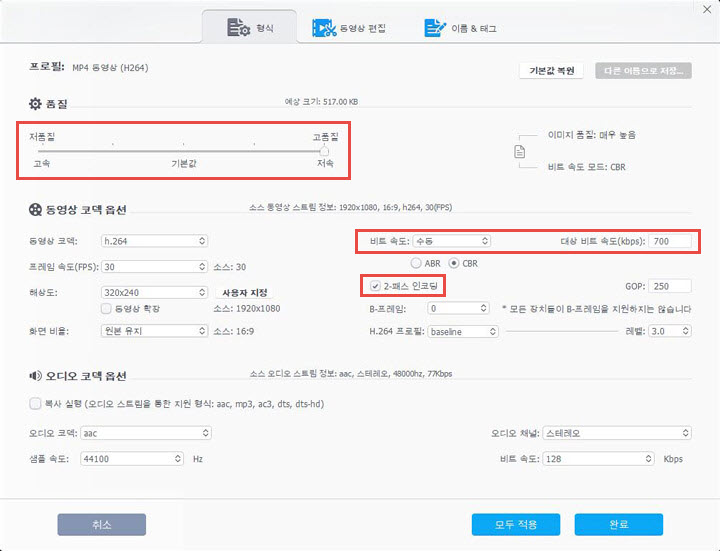Set quality slider to 저품질 end

[41, 151]
